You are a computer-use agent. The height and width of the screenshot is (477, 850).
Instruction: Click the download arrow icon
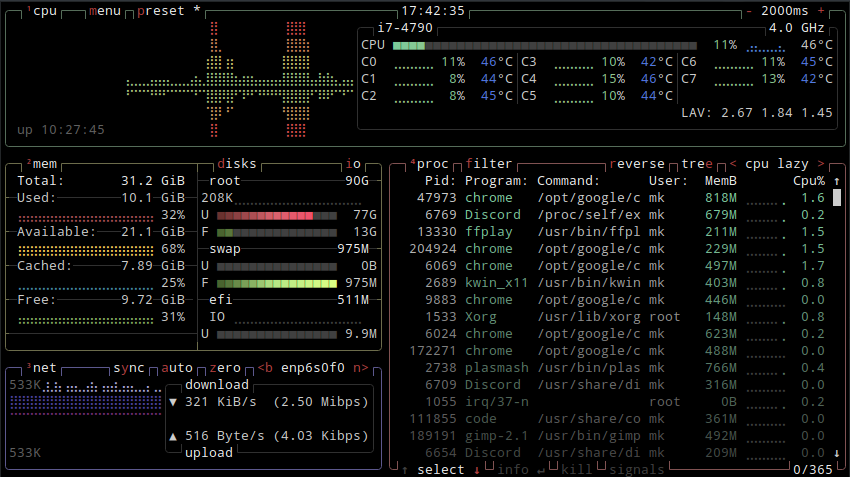[x=173, y=402]
